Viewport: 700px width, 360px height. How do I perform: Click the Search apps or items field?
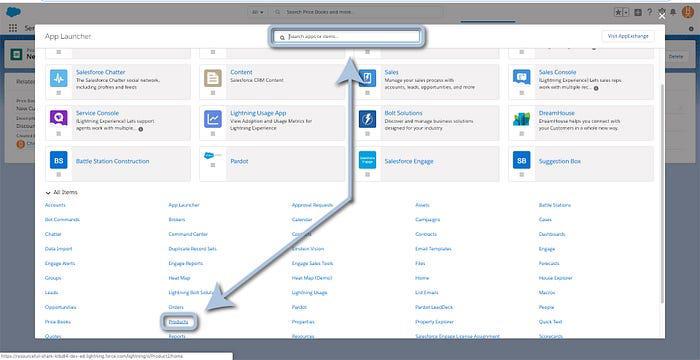point(346,37)
